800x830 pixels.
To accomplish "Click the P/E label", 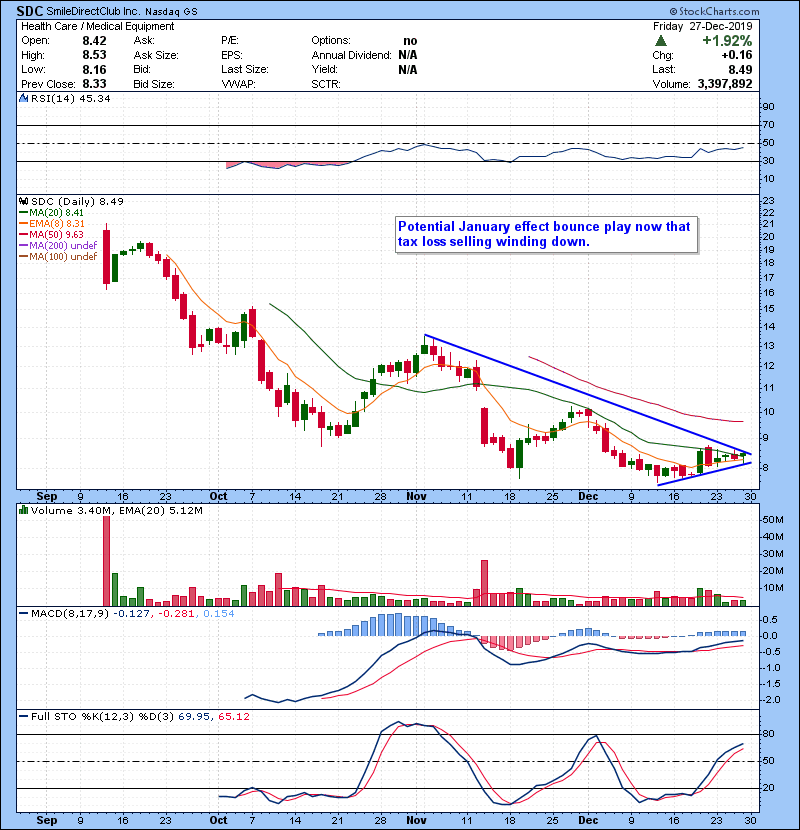I will pyautogui.click(x=230, y=41).
